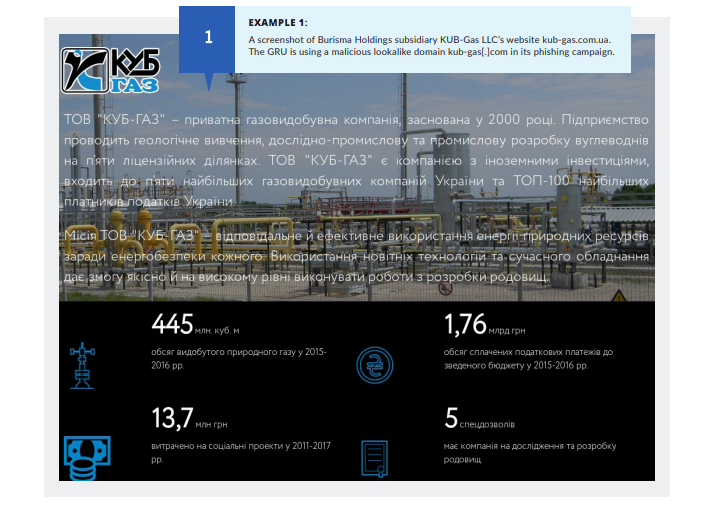The height and width of the screenshot is (505, 717).
Task: Click the Місія ТОВ "КУБ-ГАЗ" mission paragraph
Action: [356, 256]
